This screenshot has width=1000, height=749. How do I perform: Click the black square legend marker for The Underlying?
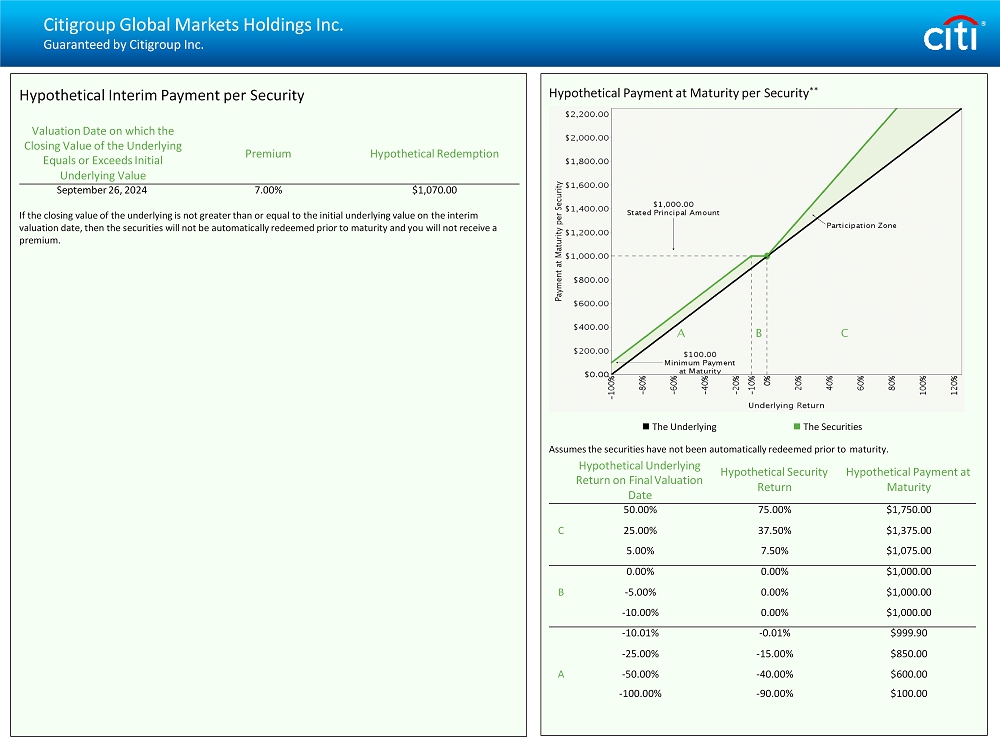tap(645, 427)
